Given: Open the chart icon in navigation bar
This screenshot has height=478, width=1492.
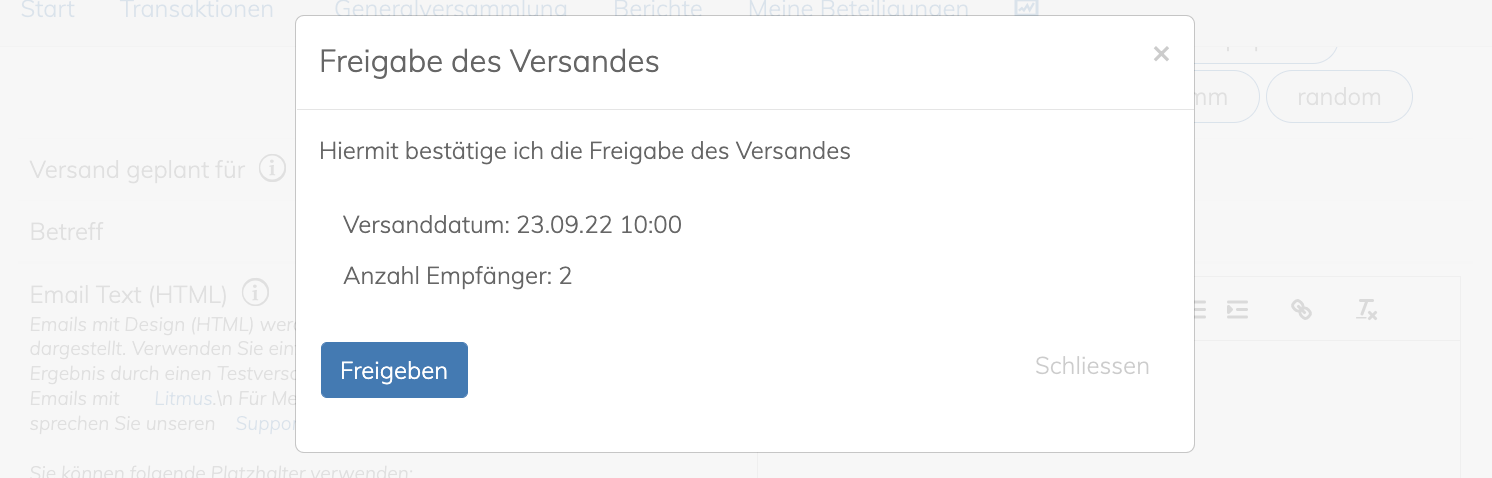Looking at the screenshot, I should tap(1027, 8).
